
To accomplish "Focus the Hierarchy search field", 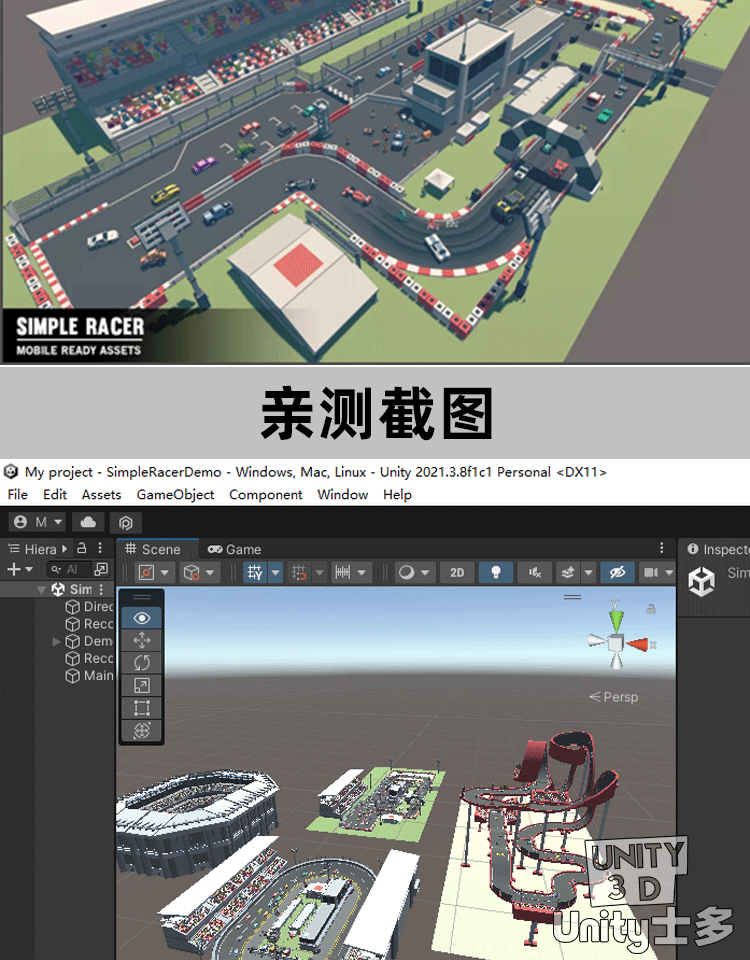I will tap(69, 569).
